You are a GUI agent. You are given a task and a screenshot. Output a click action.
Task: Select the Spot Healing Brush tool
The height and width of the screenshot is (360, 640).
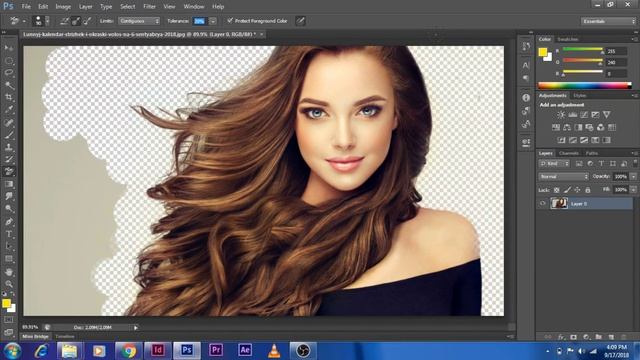[x=9, y=122]
